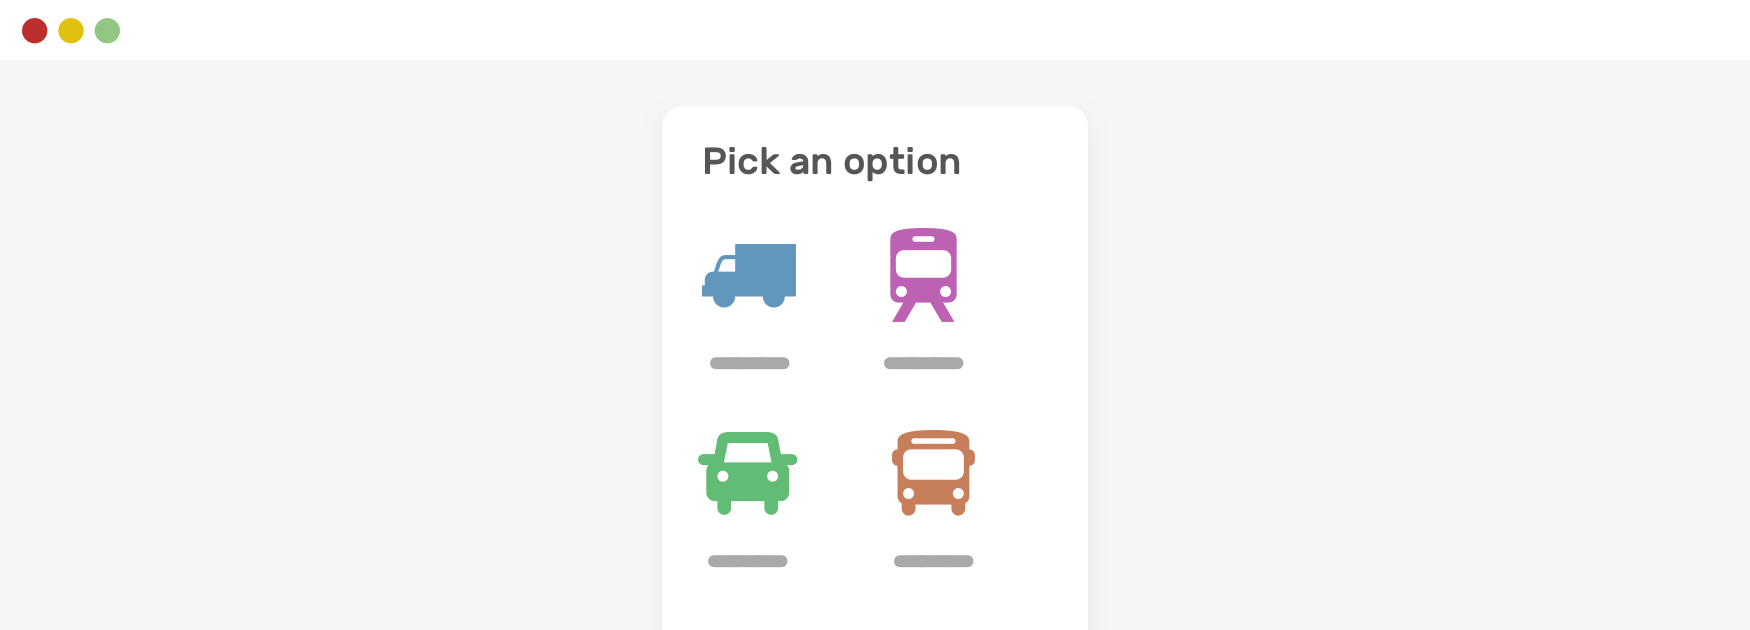Click the "Pick an option" heading

(831, 162)
